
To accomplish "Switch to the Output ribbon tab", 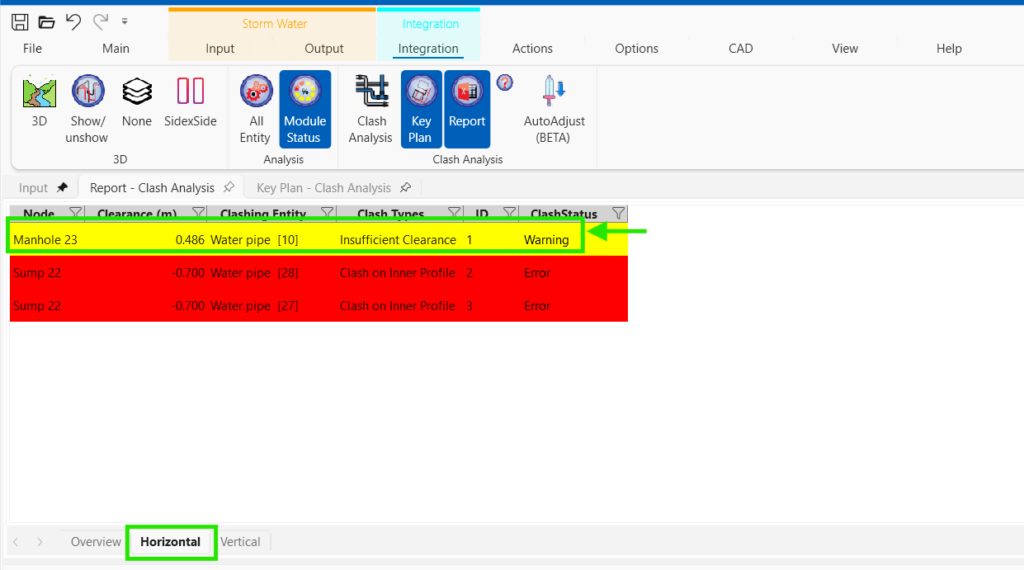I will click(x=324, y=48).
